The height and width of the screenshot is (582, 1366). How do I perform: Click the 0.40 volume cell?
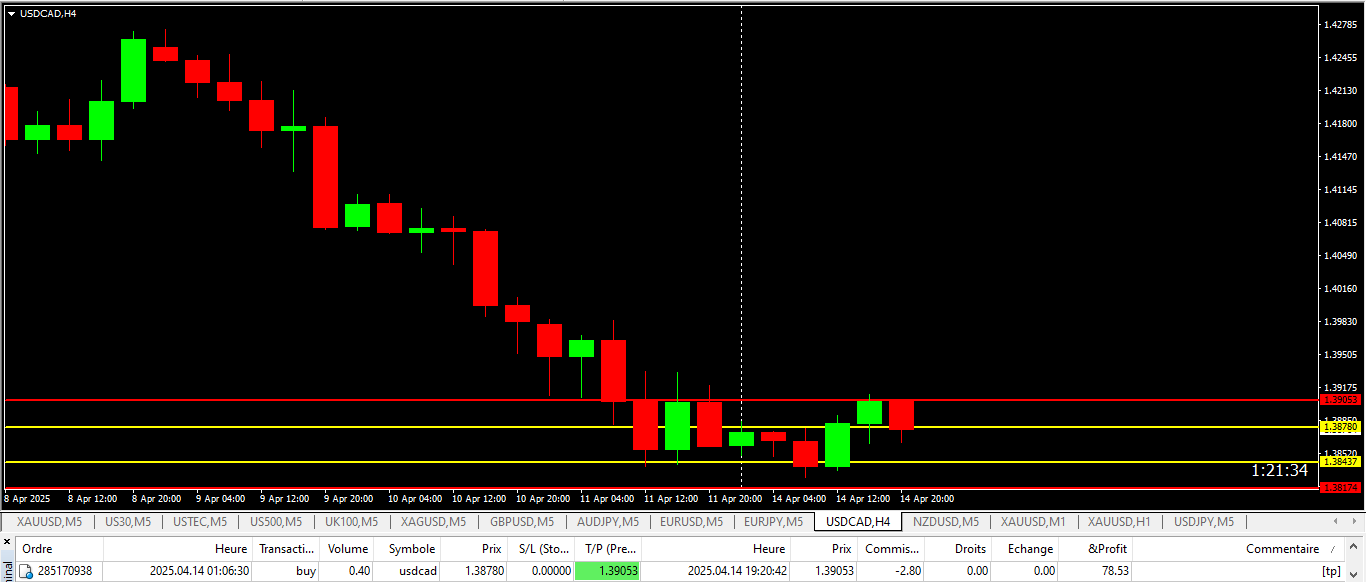coord(359,571)
